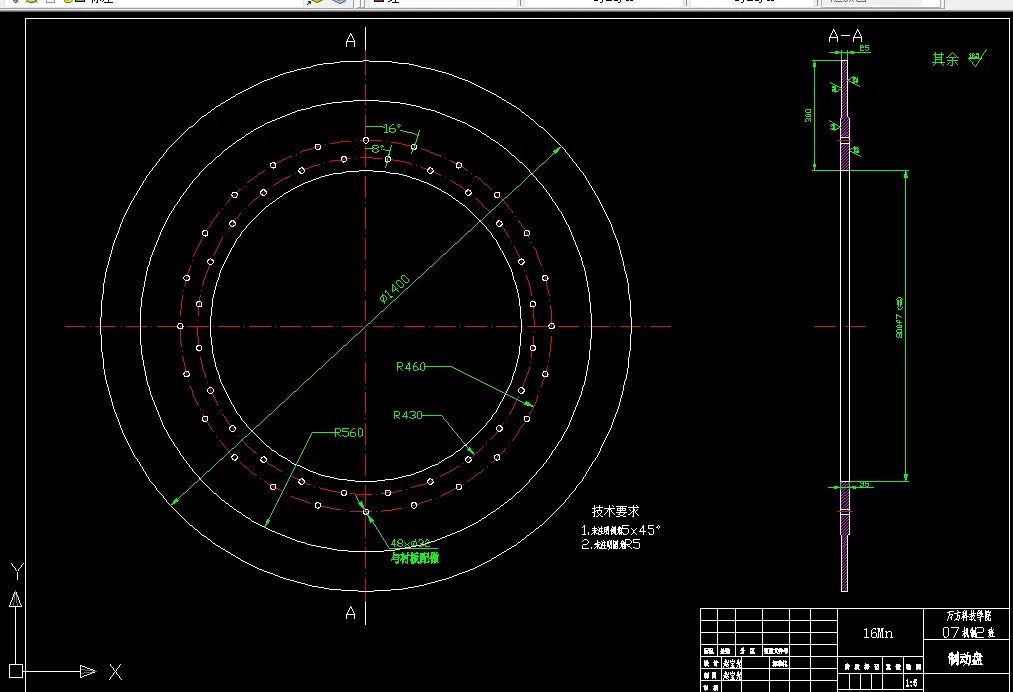The image size is (1013, 692).
Task: Select the green note 与衬板配做
Action: pyautogui.click(x=415, y=558)
